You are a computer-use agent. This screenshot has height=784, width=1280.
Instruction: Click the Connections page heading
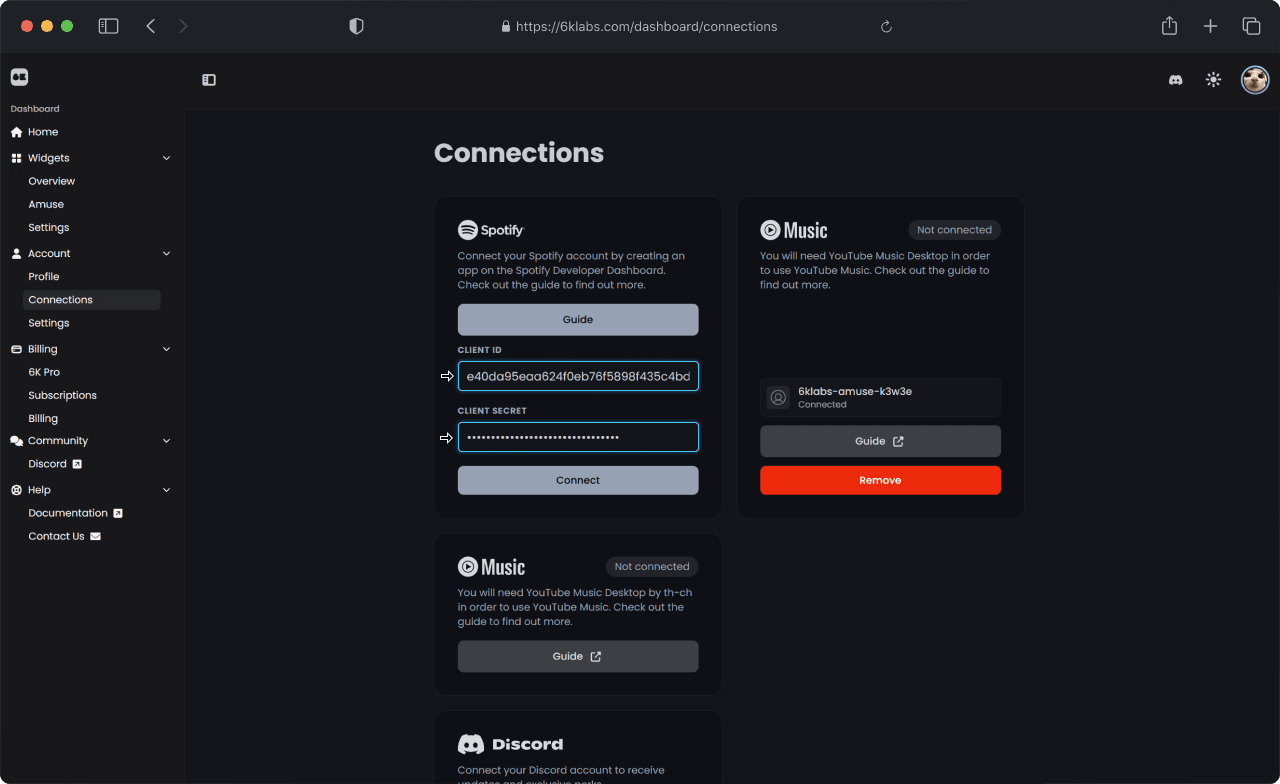tap(519, 153)
